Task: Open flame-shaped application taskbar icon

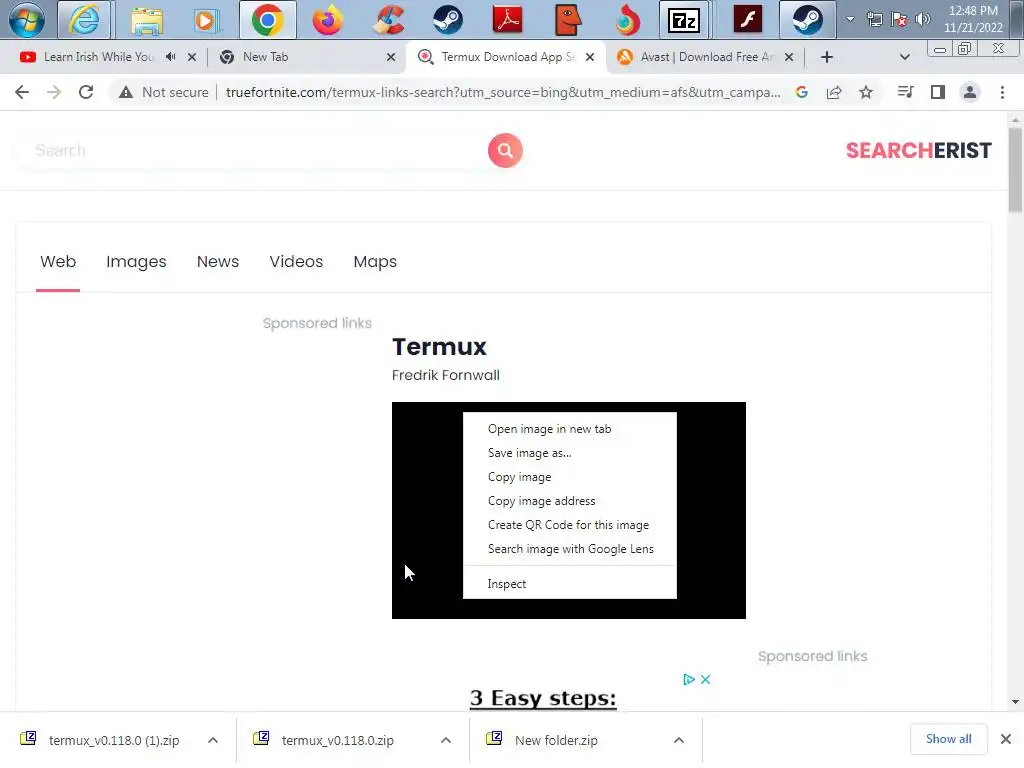Action: click(628, 20)
